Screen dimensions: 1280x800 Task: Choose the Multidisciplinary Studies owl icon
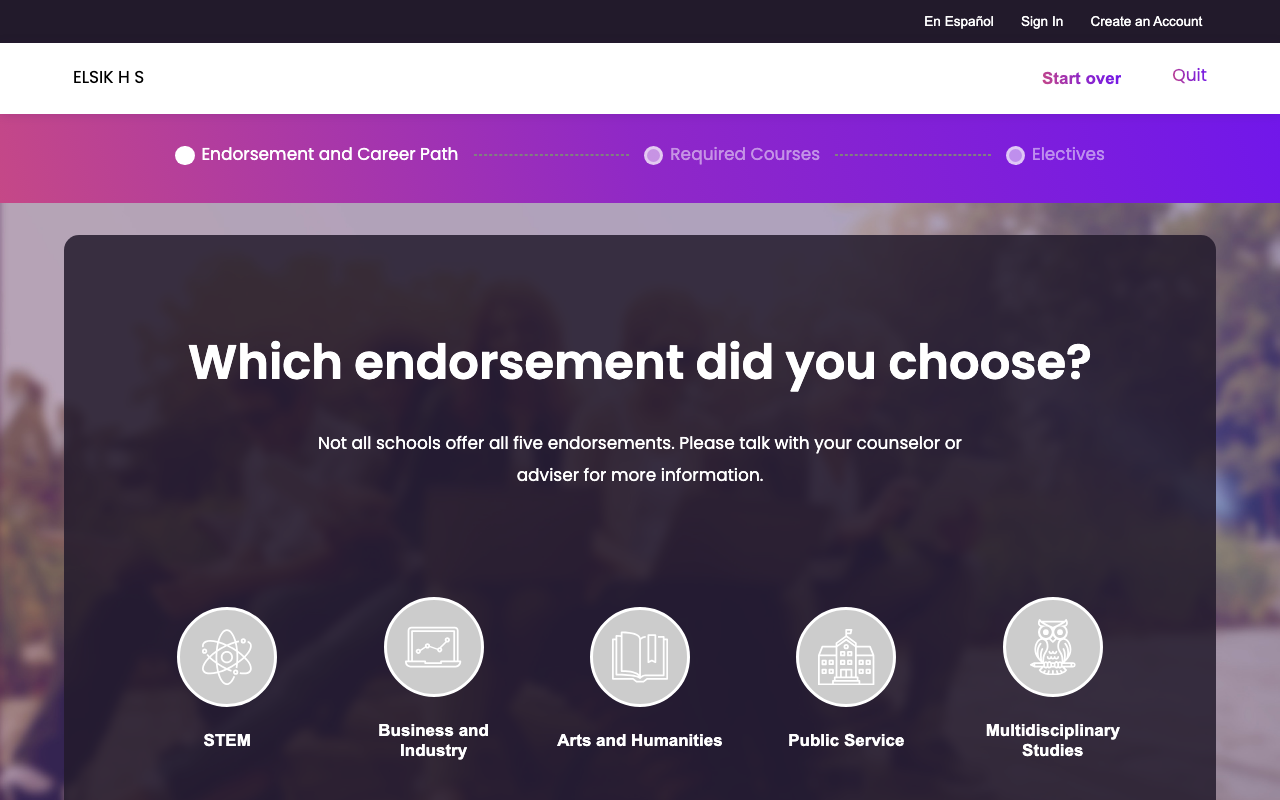pyautogui.click(x=1053, y=647)
